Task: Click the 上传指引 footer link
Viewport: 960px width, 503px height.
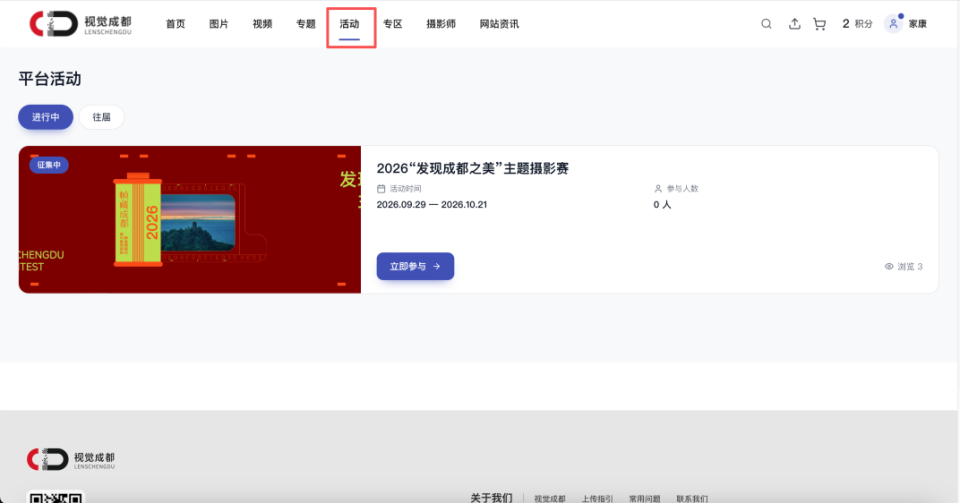Action: coord(597,498)
